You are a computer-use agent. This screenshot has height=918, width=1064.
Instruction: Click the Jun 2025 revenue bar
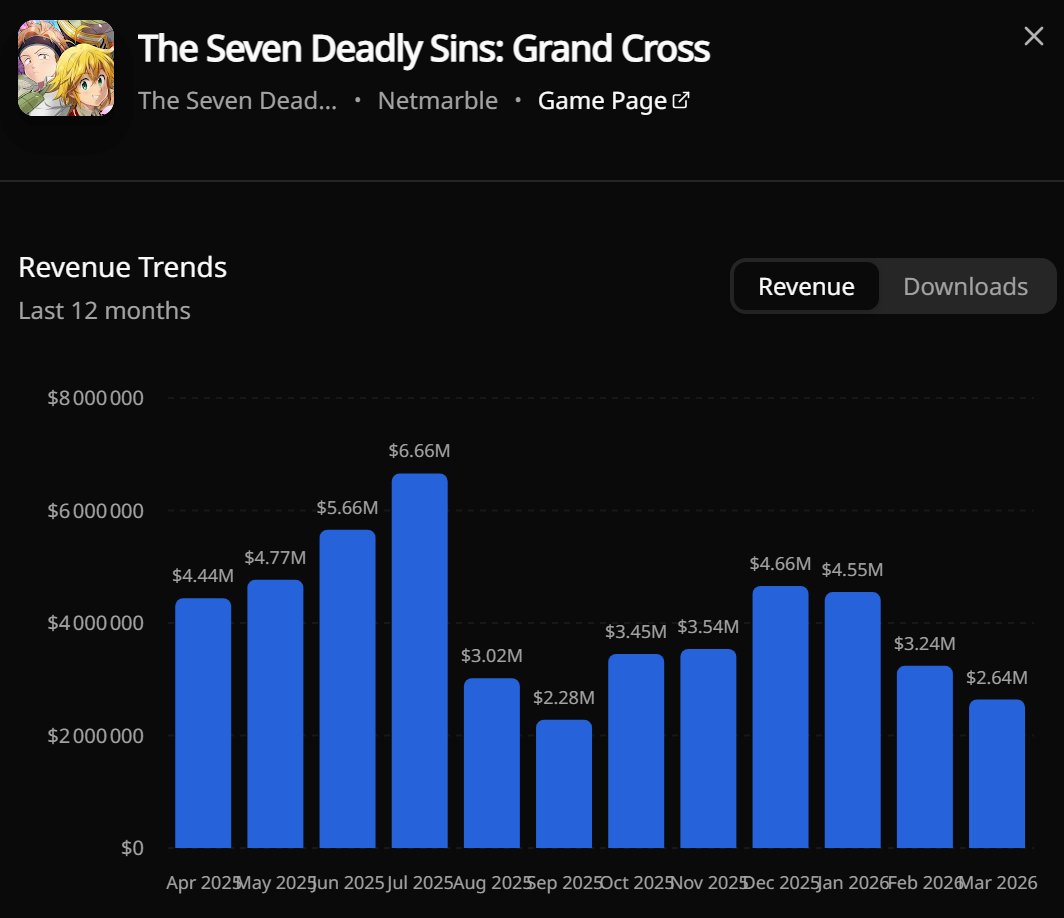click(347, 689)
